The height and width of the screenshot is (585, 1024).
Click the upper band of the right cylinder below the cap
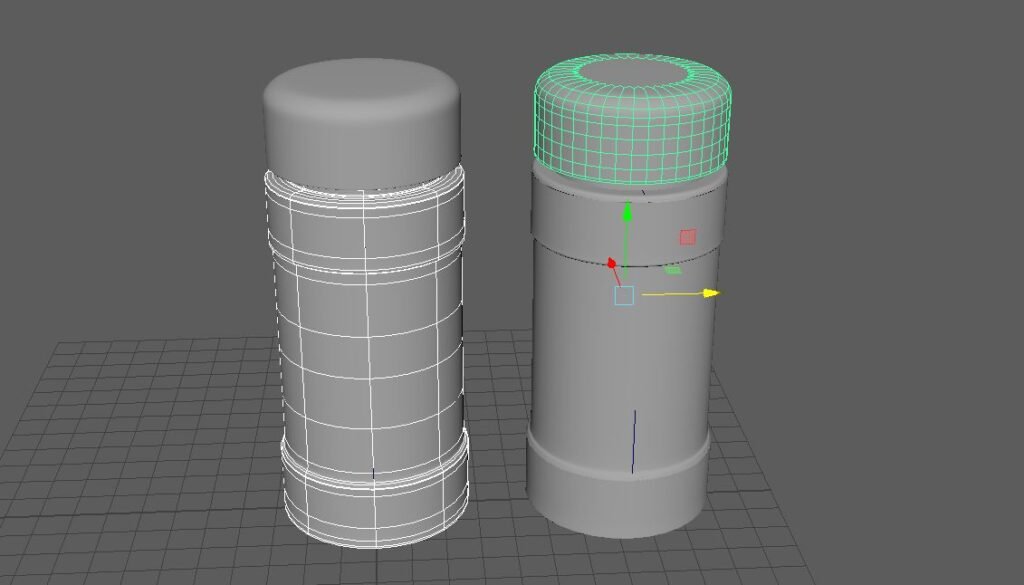coord(627,219)
